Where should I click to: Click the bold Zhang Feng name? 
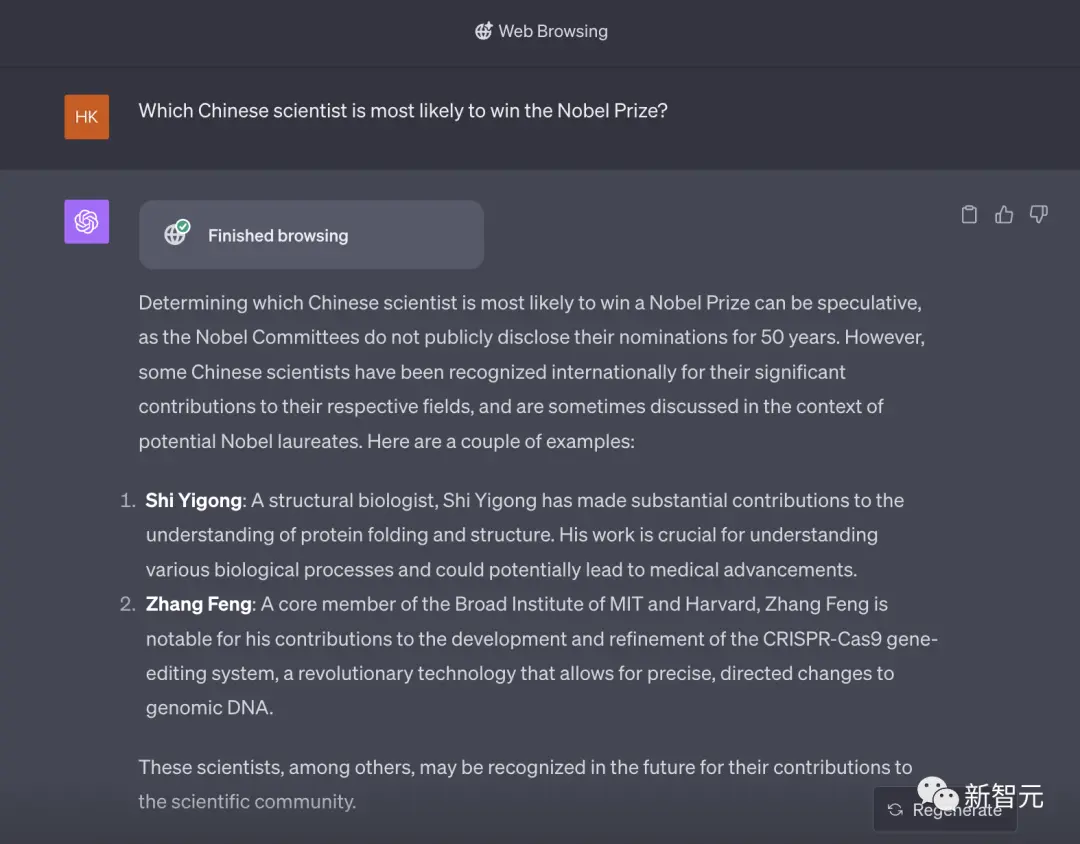click(200, 604)
